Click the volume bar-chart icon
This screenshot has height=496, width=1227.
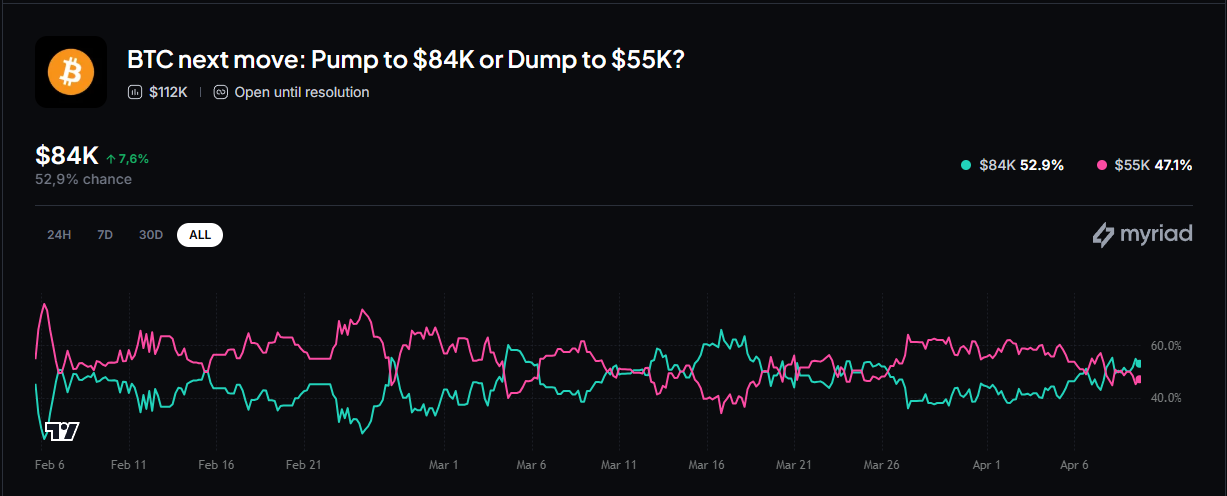[x=135, y=92]
